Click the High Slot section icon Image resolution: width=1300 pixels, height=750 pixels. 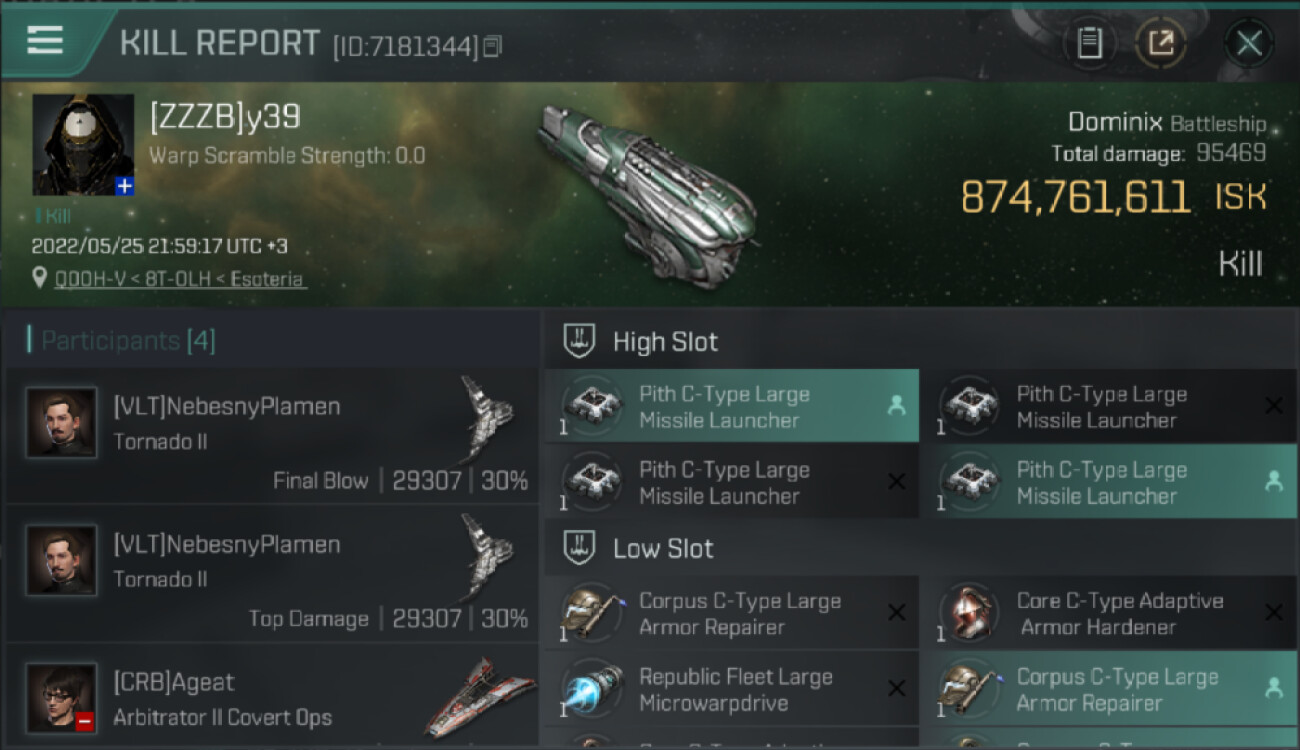[580, 341]
